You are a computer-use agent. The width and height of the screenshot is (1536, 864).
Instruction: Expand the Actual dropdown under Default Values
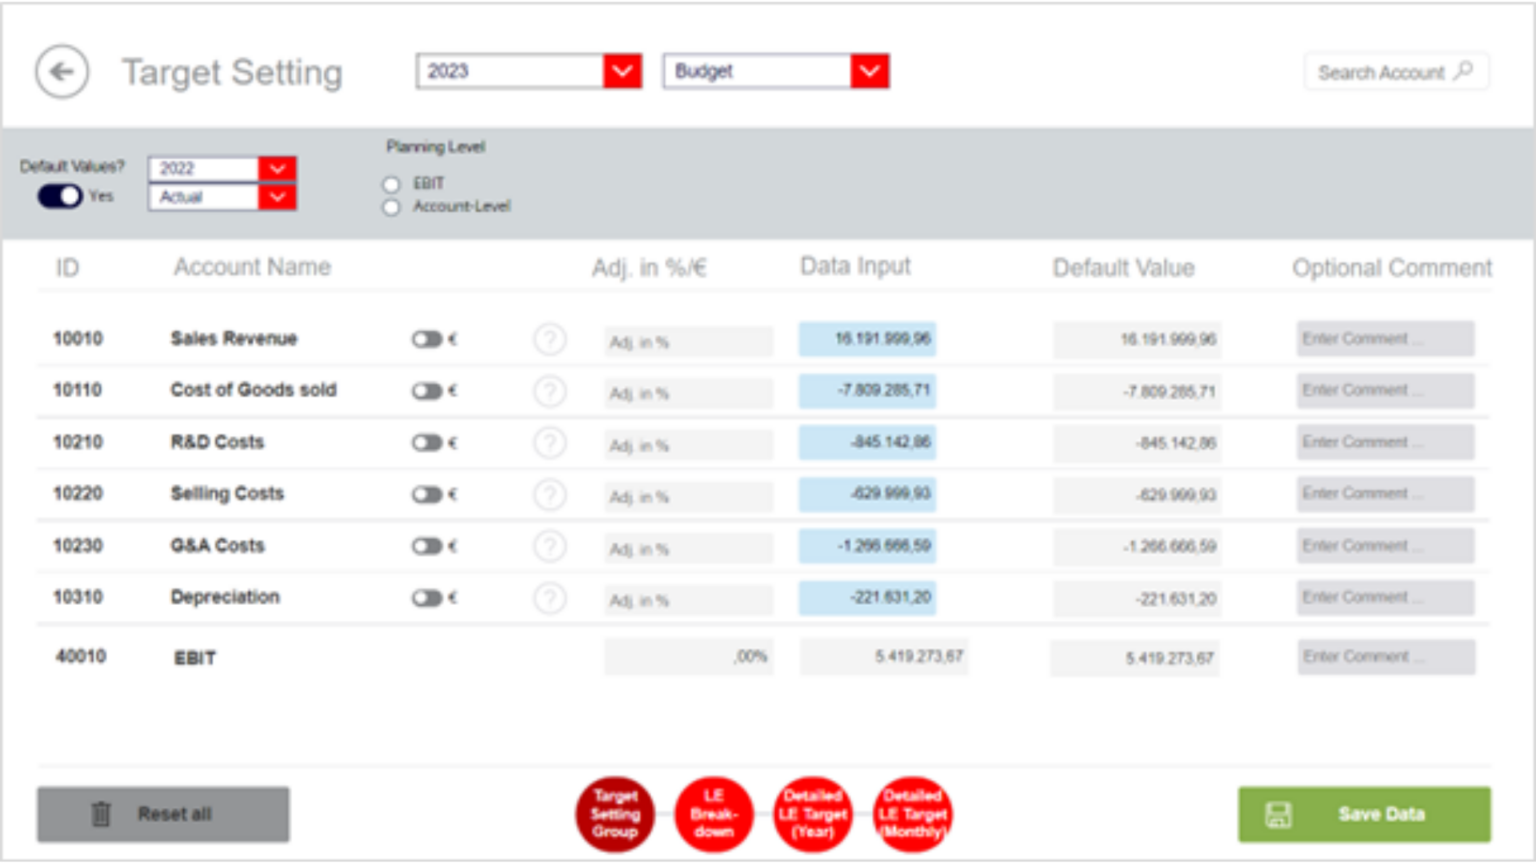point(278,197)
